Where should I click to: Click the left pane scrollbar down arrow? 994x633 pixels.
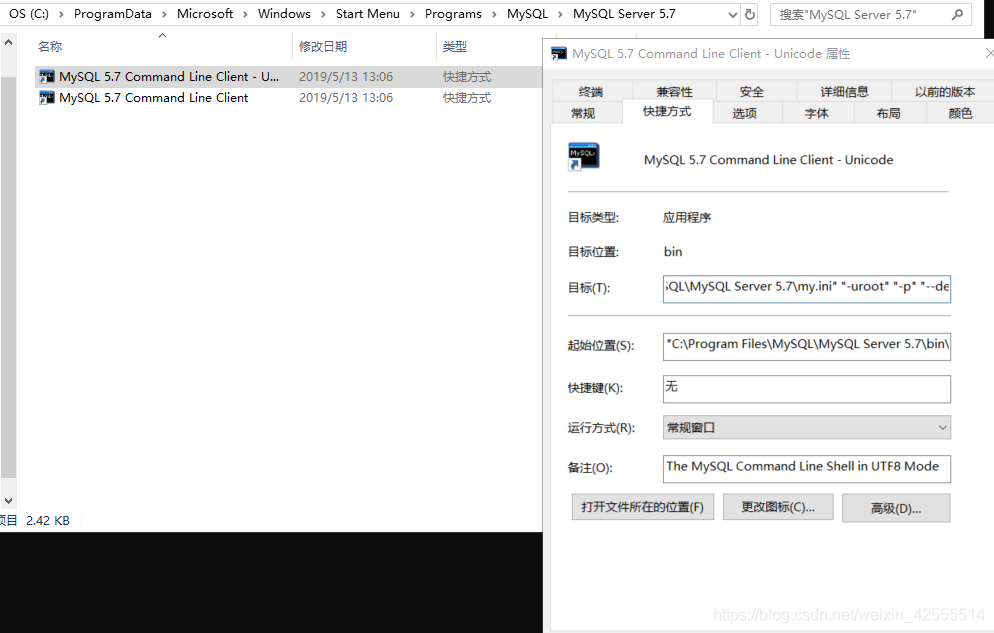[x=8, y=501]
